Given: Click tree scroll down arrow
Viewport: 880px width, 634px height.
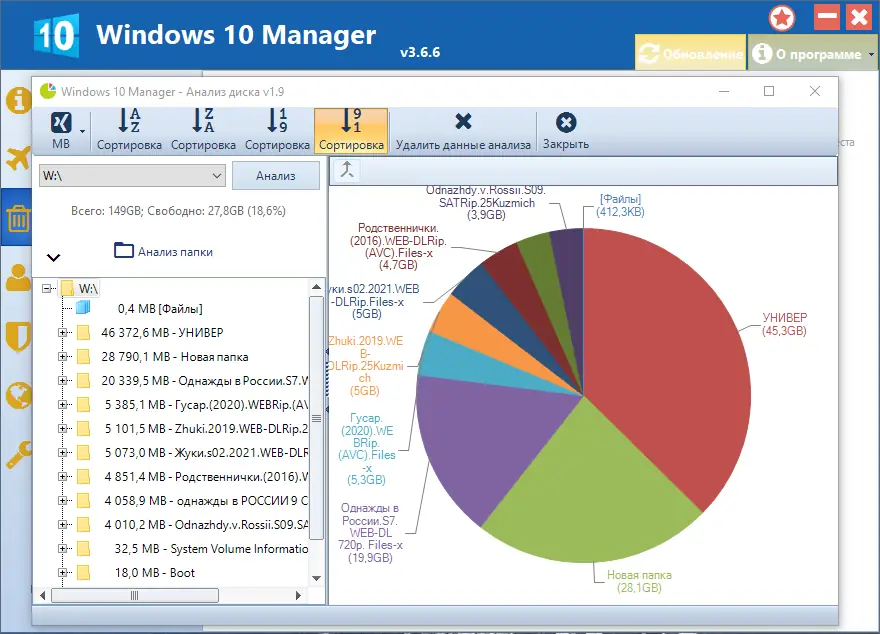Looking at the screenshot, I should pyautogui.click(x=317, y=578).
